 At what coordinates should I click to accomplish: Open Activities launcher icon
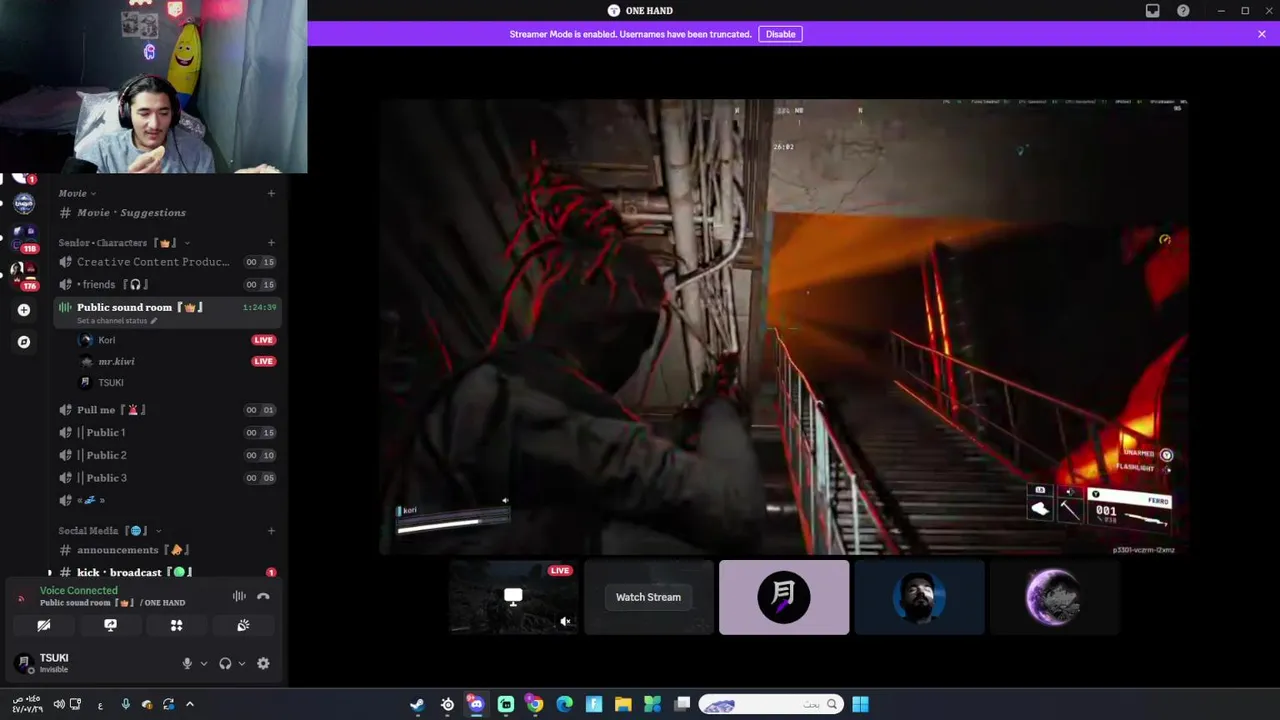click(176, 625)
